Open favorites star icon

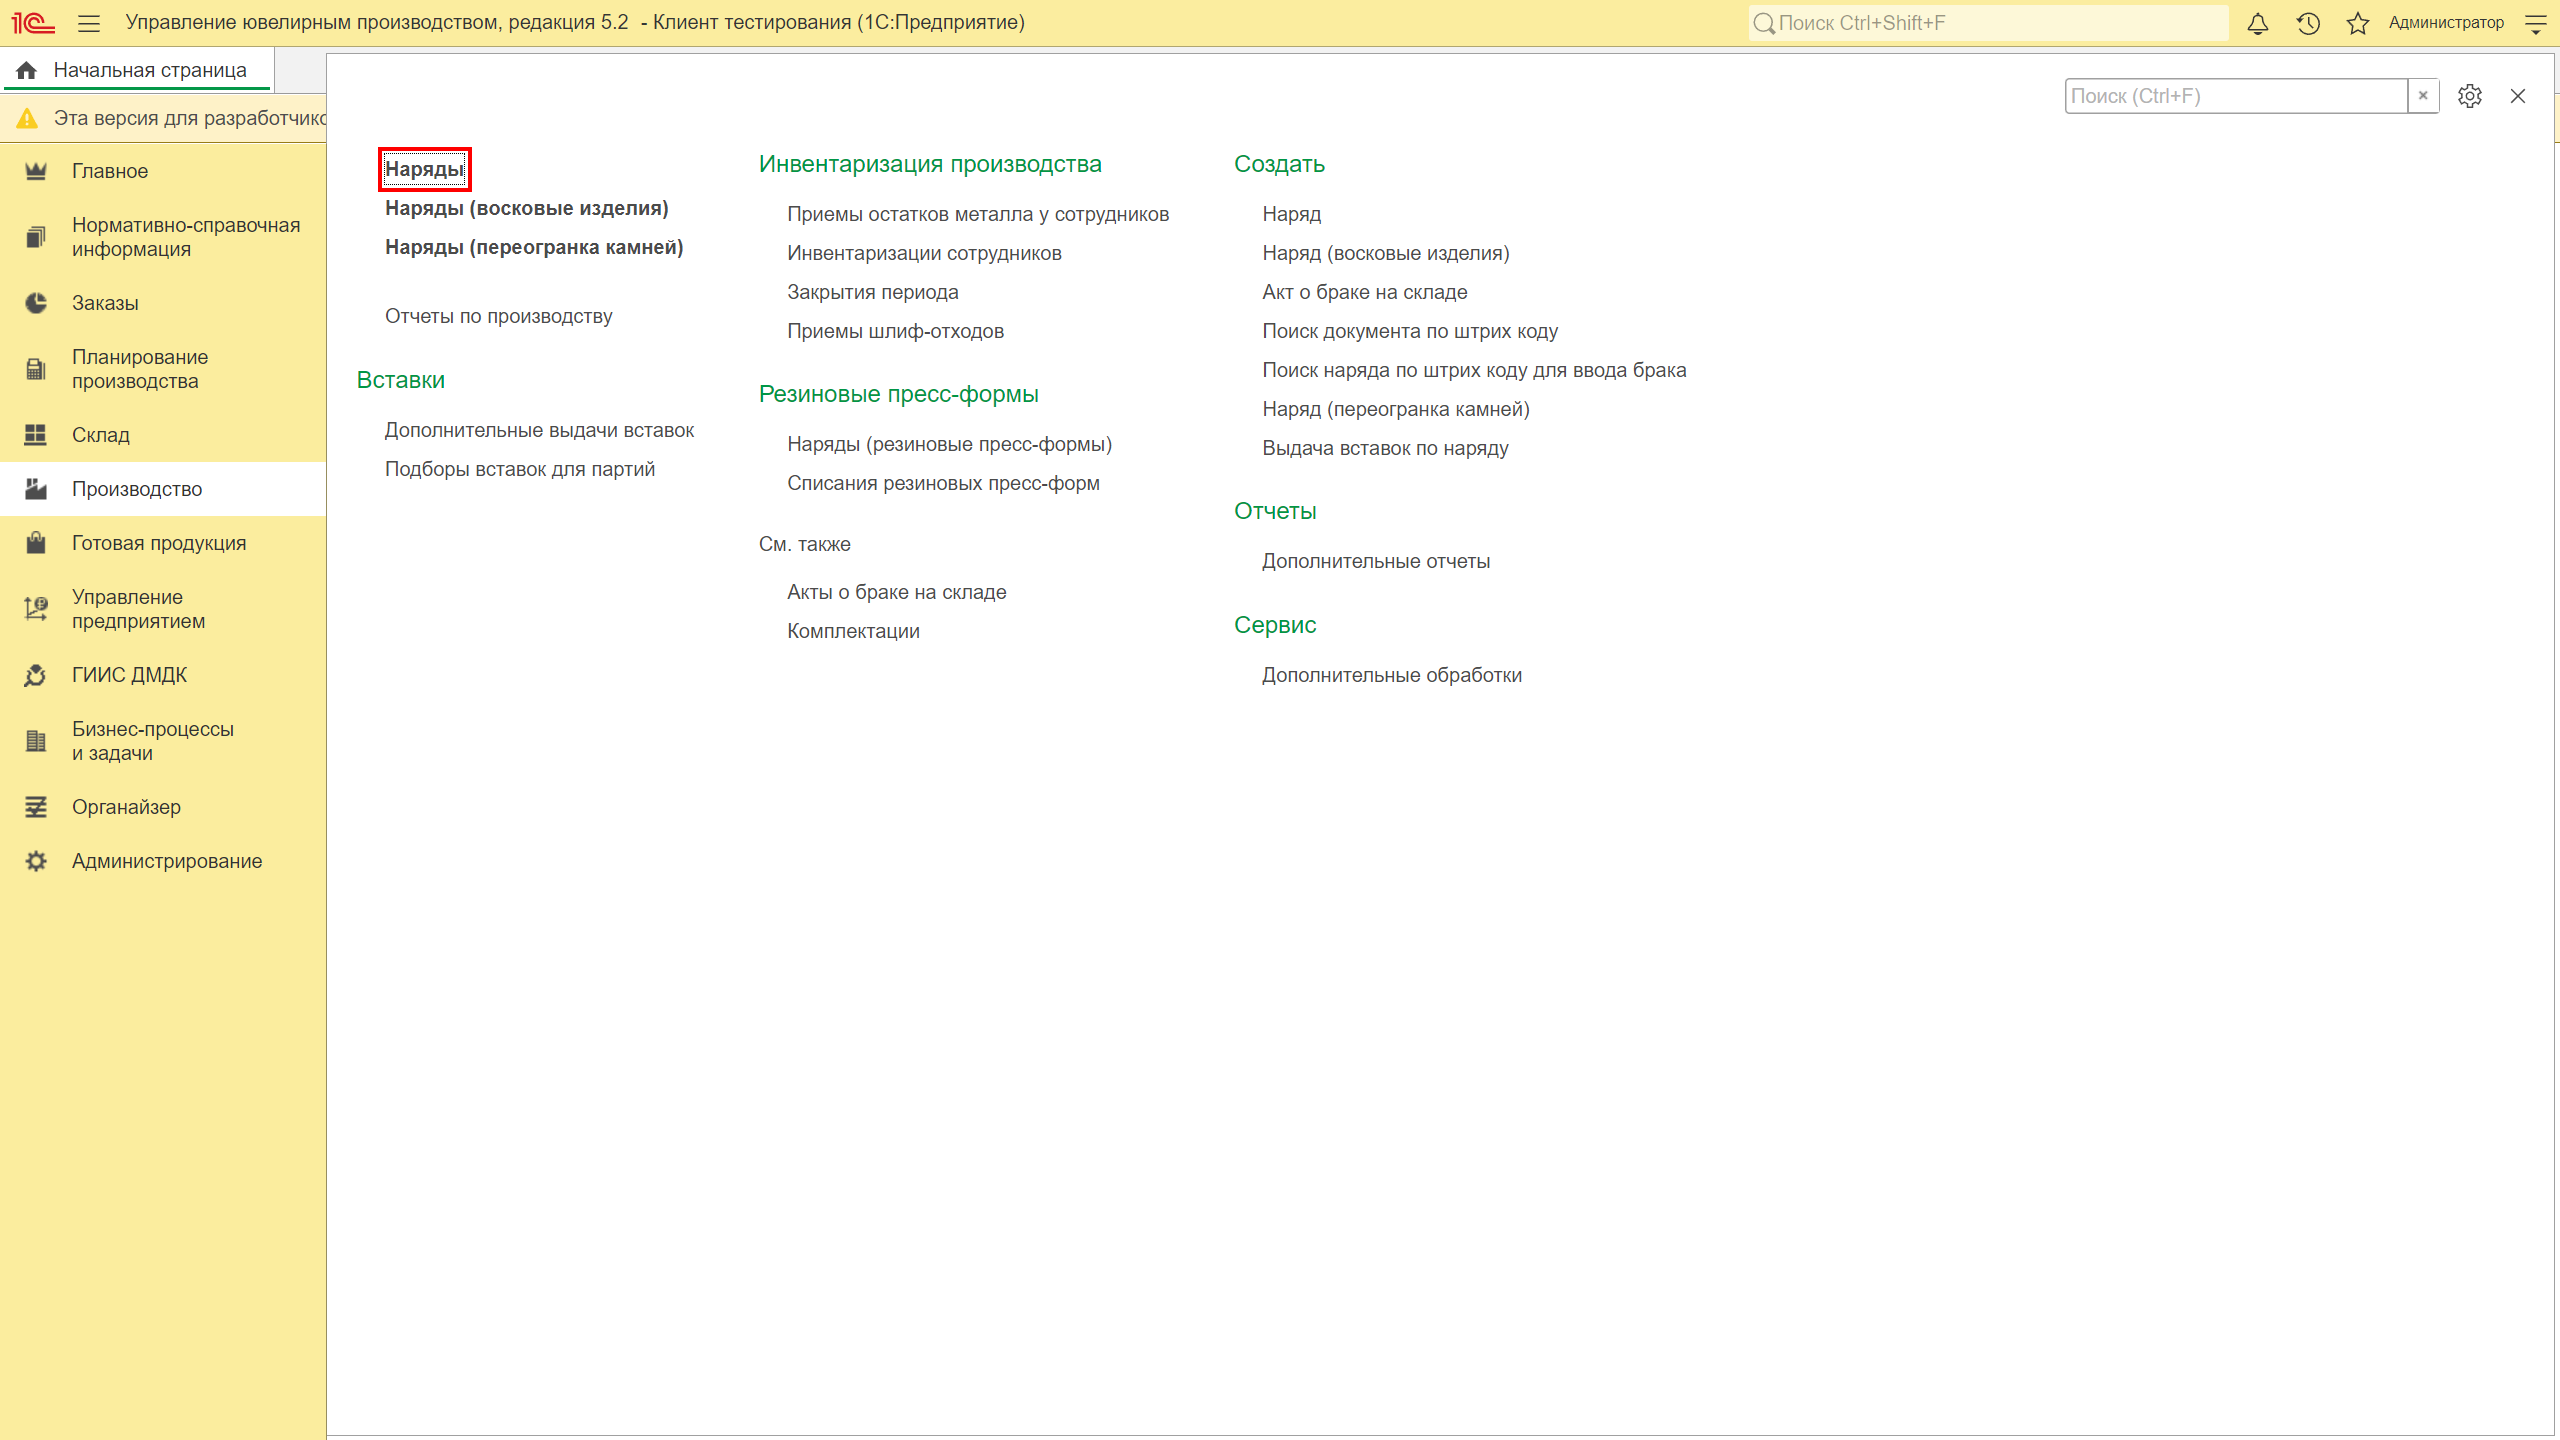[2358, 23]
